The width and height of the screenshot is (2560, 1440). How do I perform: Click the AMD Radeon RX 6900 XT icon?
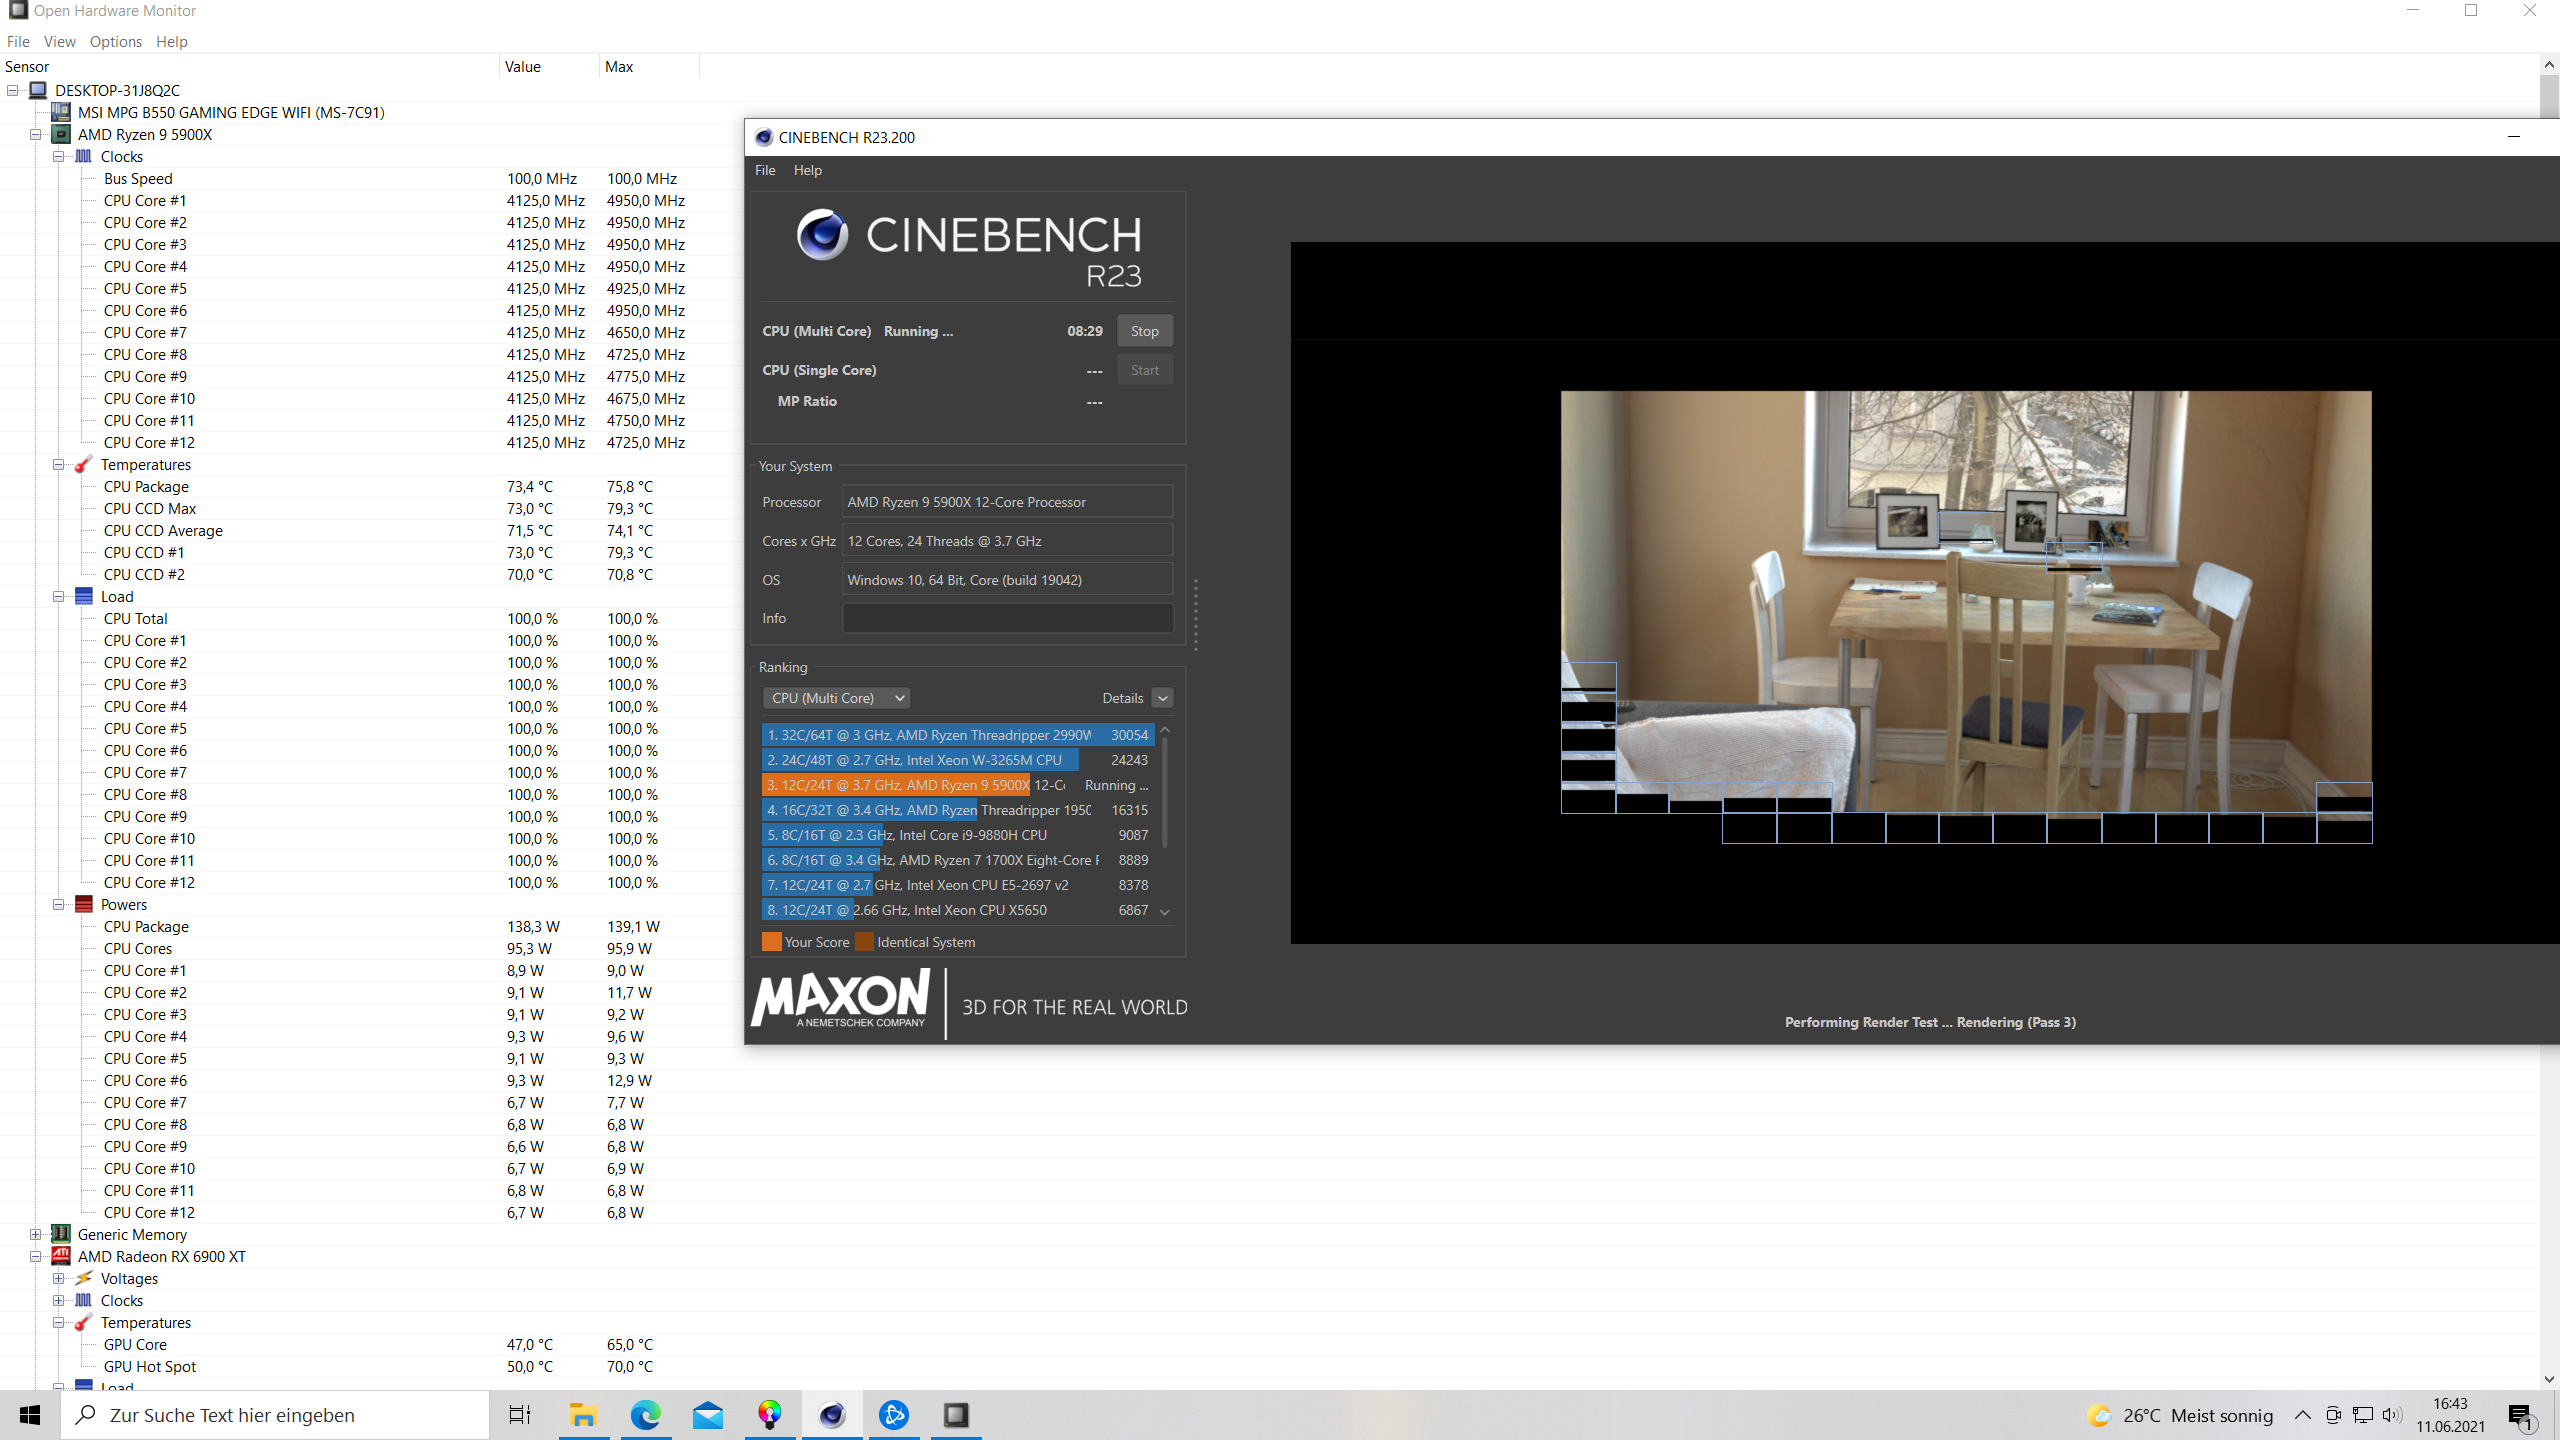coord(61,1256)
